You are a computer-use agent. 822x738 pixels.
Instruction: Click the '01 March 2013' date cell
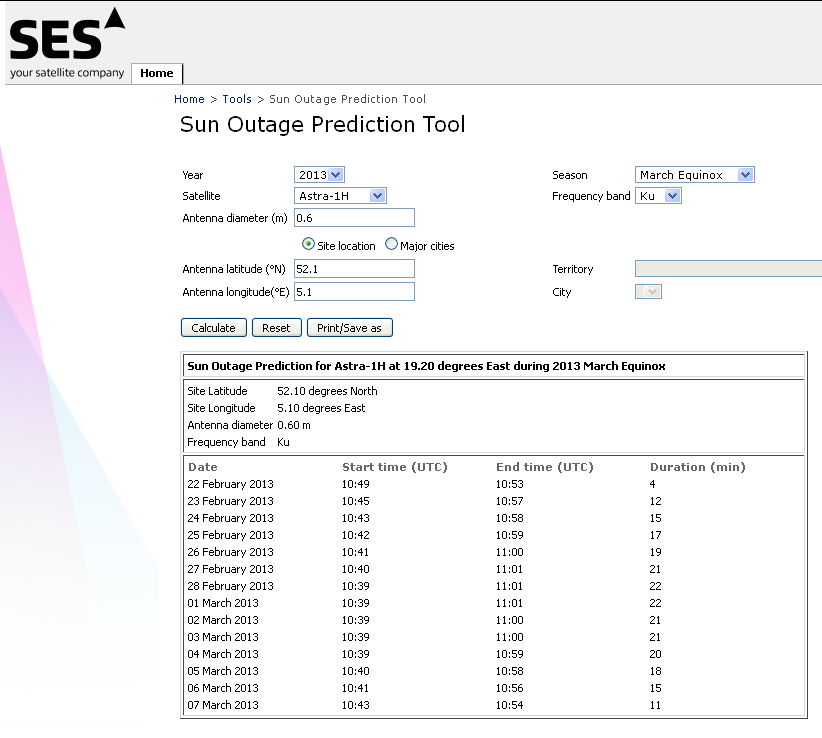point(223,603)
